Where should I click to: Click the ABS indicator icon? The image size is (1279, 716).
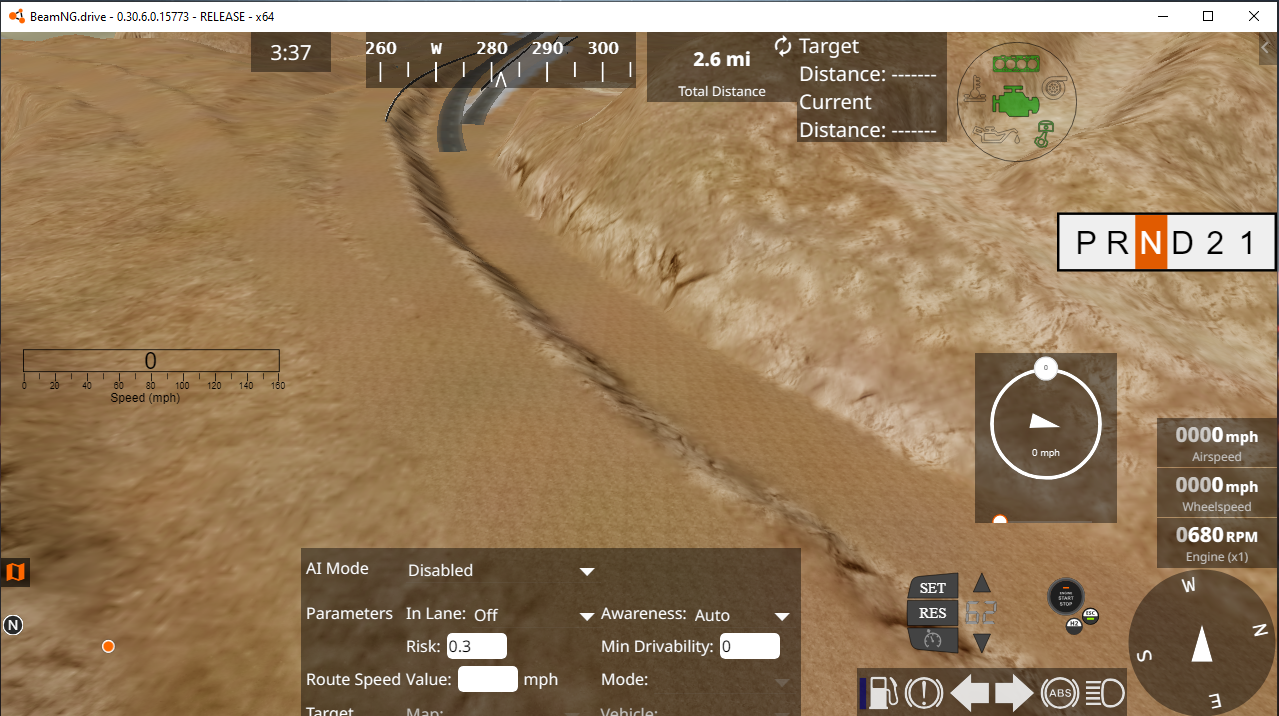1060,693
